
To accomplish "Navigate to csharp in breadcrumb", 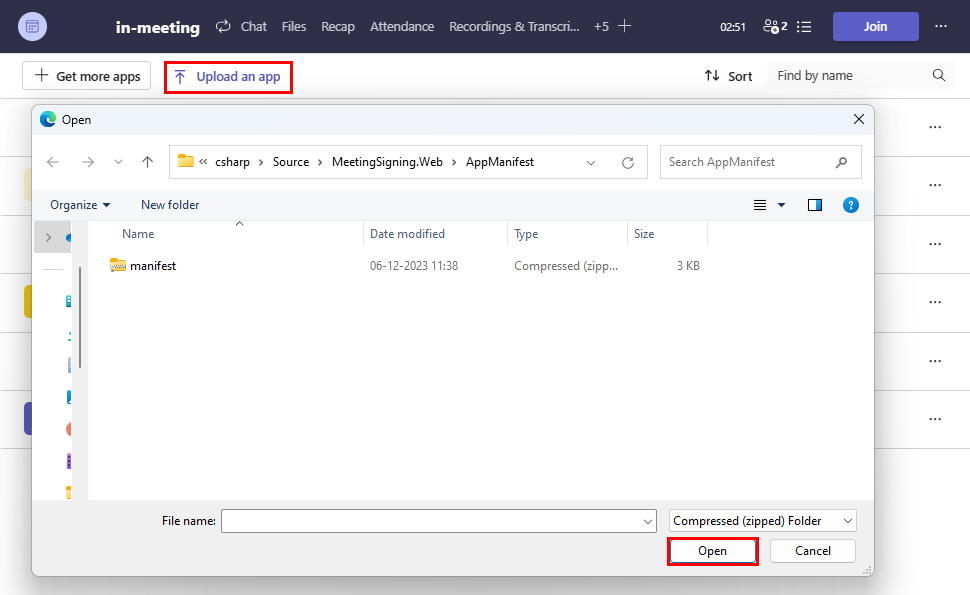I will coord(233,162).
